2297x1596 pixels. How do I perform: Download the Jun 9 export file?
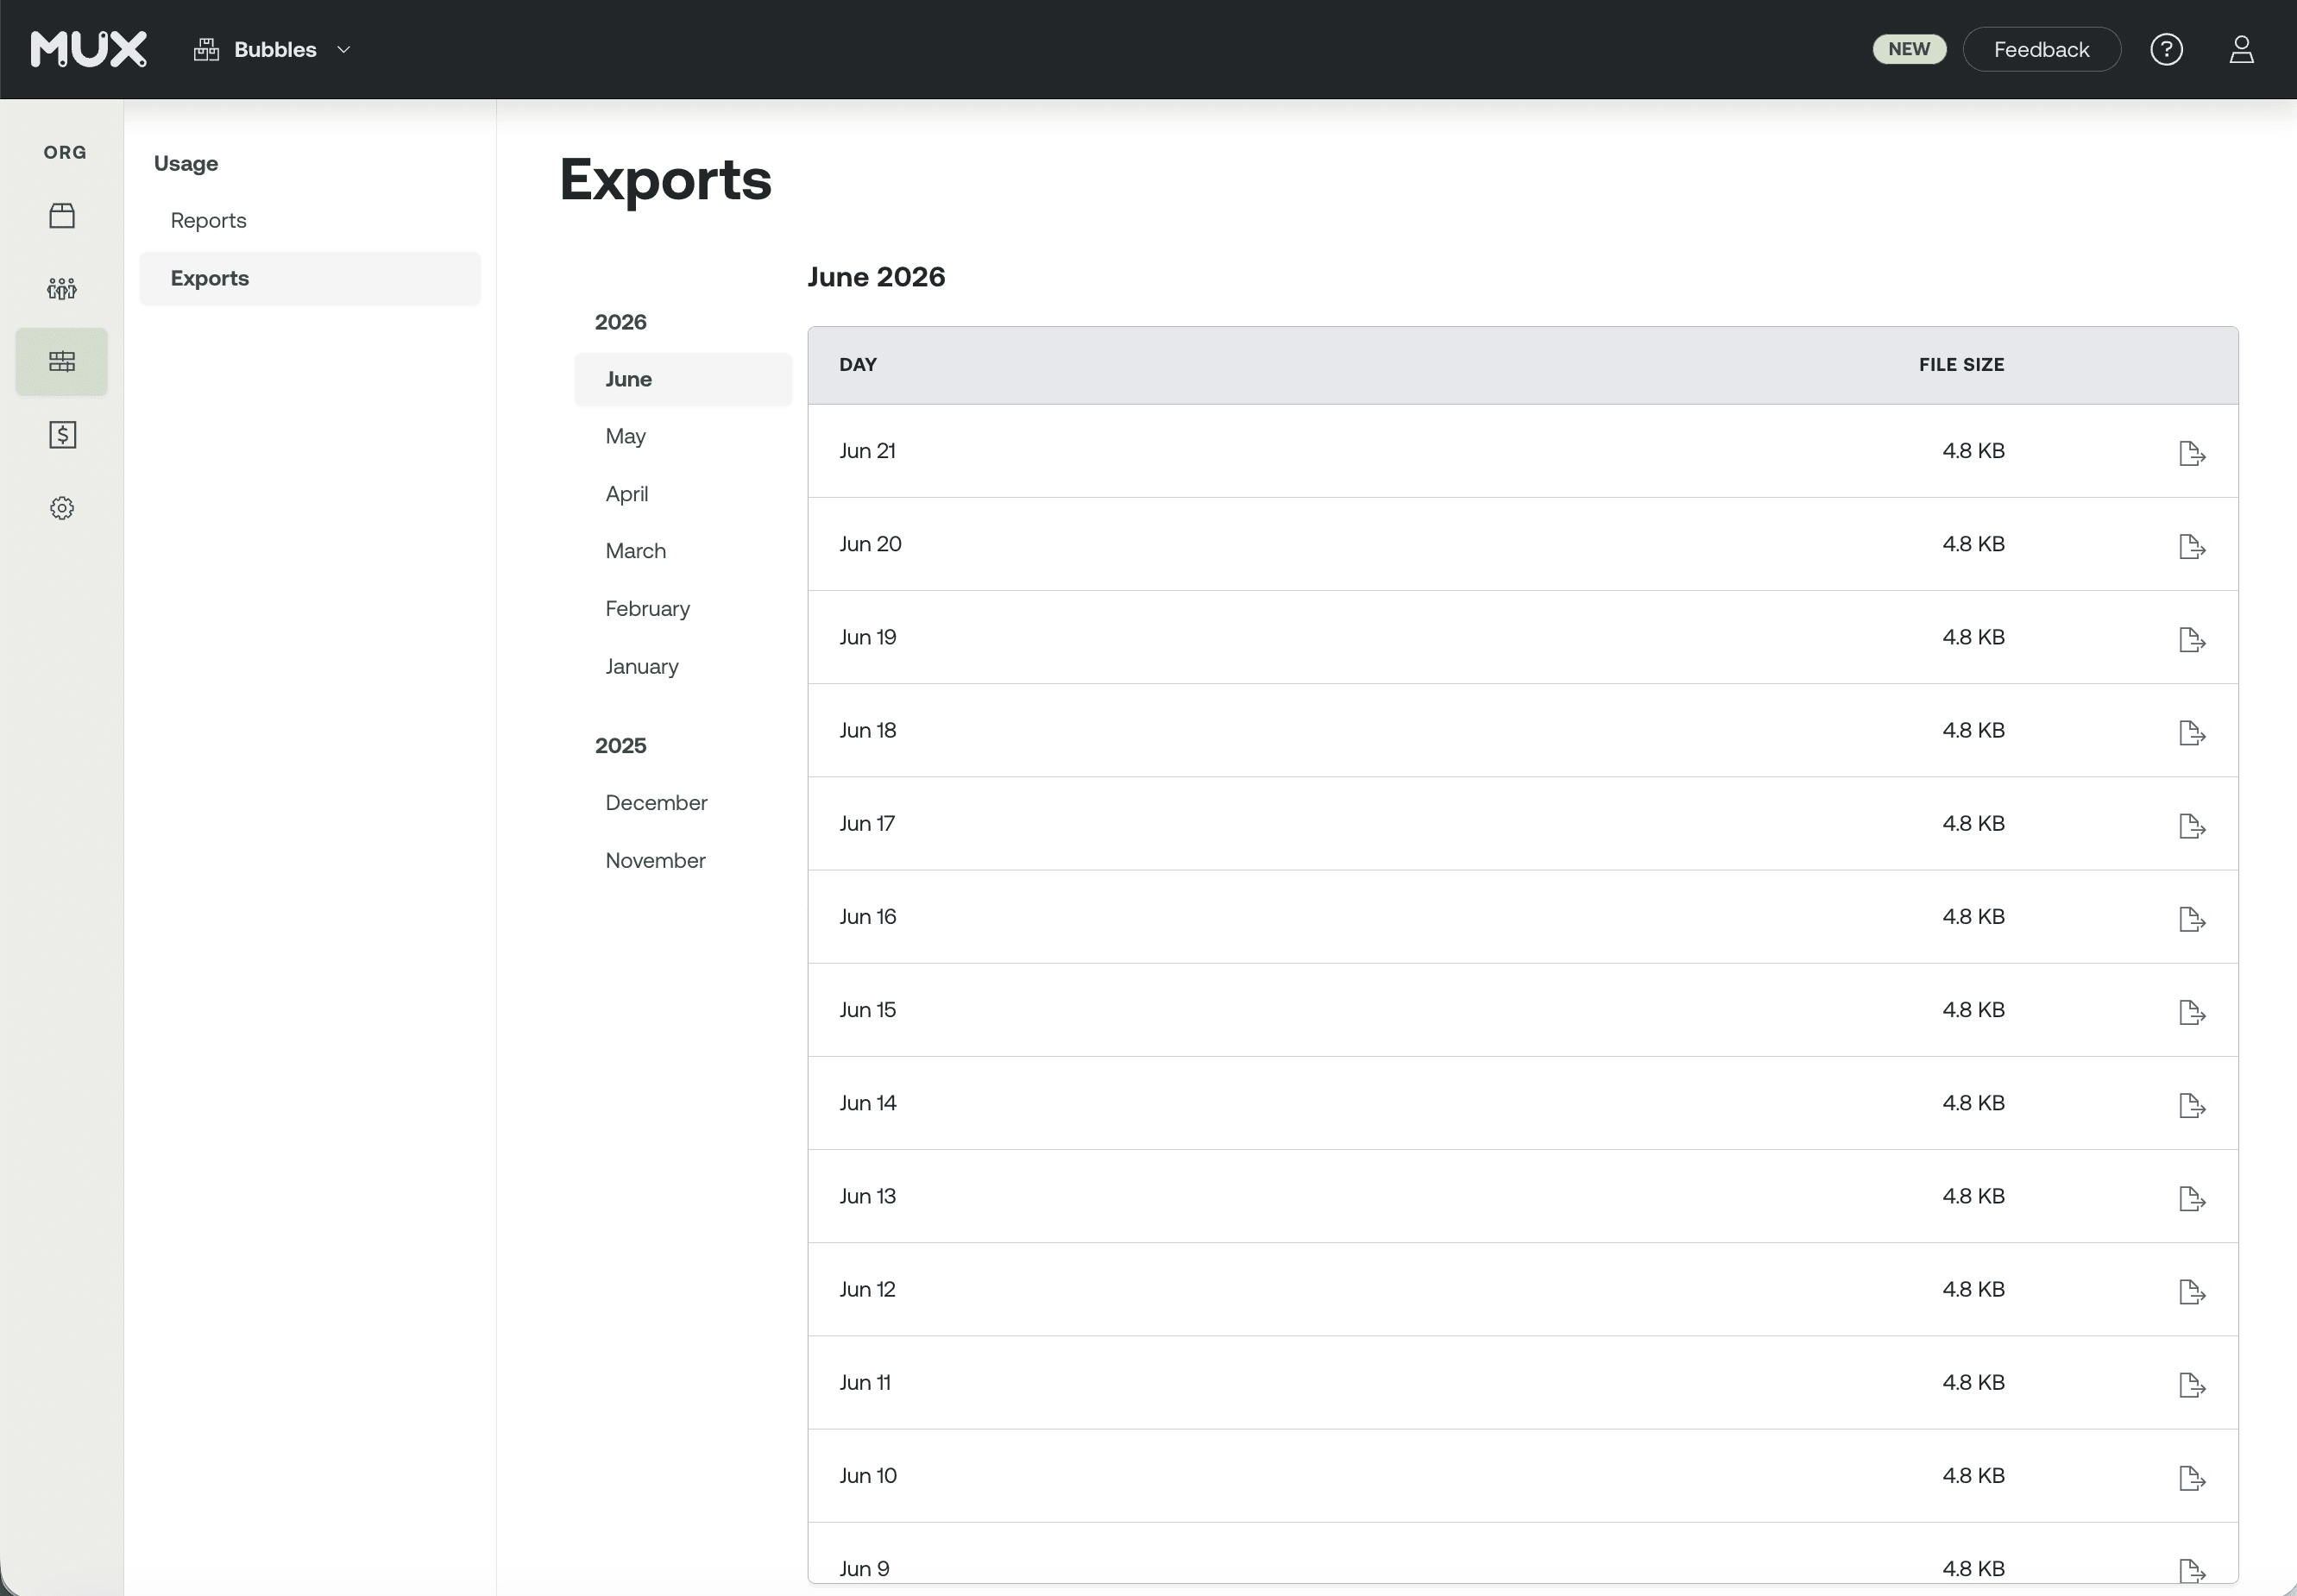[x=2192, y=1570]
